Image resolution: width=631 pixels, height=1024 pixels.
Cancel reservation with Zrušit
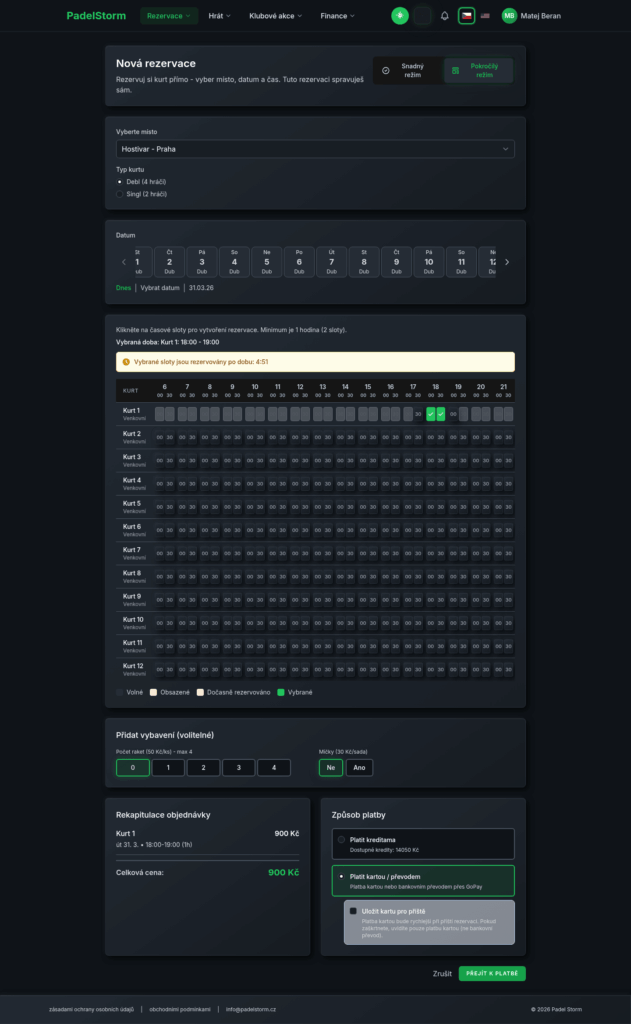442,974
